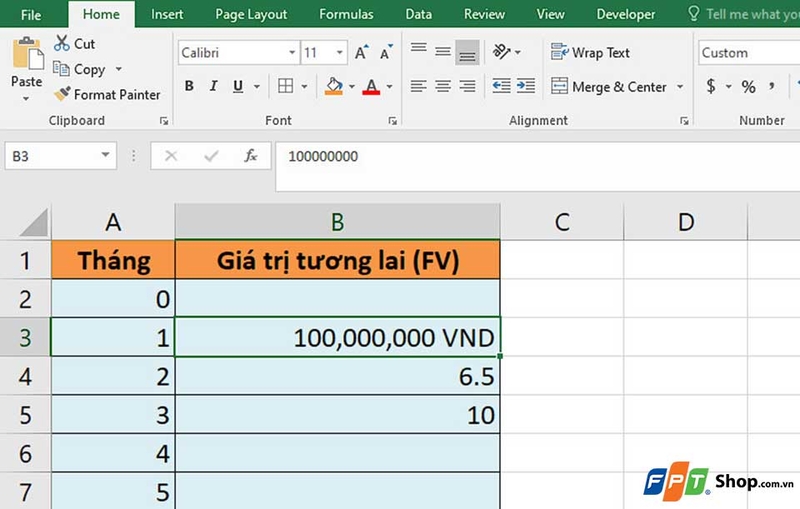
Task: Select cell Giá trị tương lai (FV)
Action: click(337, 260)
